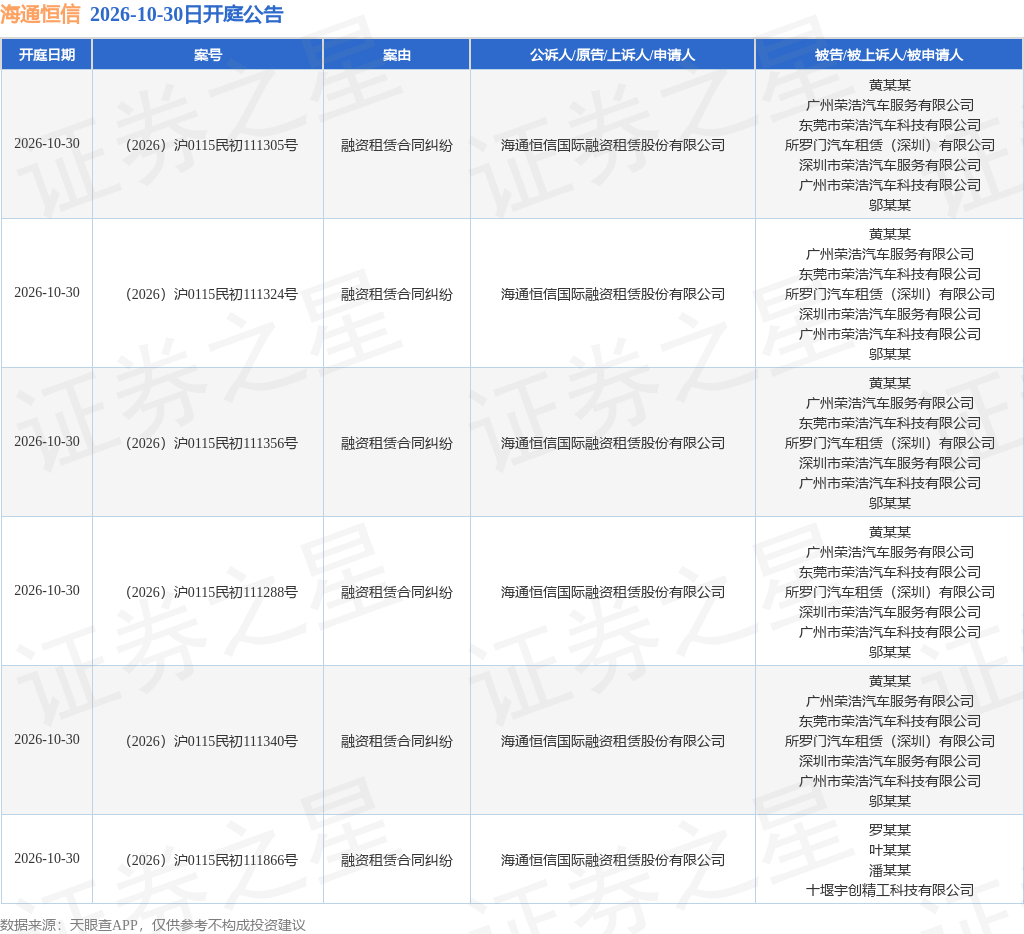Click the 2026-10-30 date in the 111288 row

(47, 590)
